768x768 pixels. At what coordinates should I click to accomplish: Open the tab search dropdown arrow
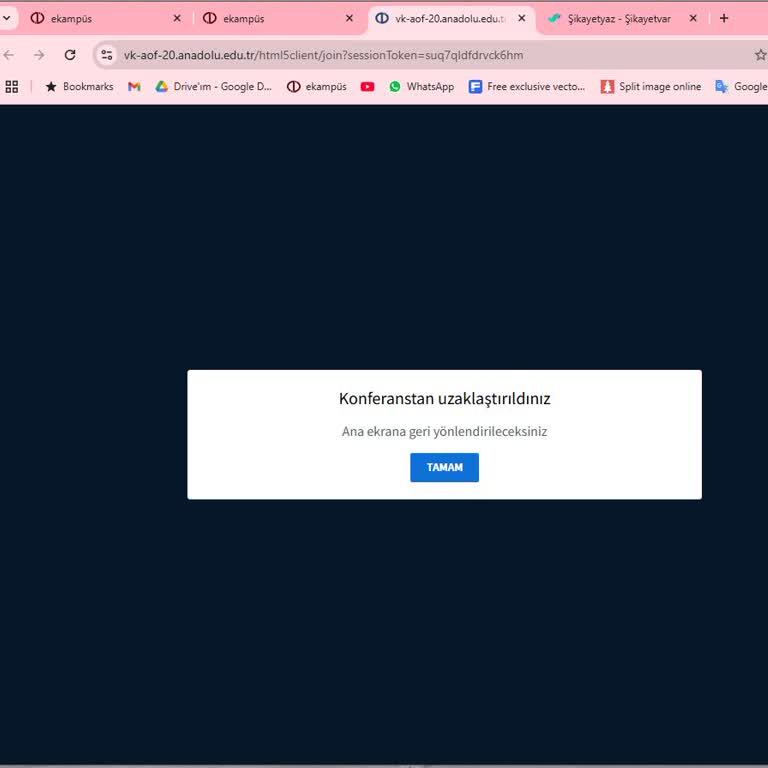(7, 19)
